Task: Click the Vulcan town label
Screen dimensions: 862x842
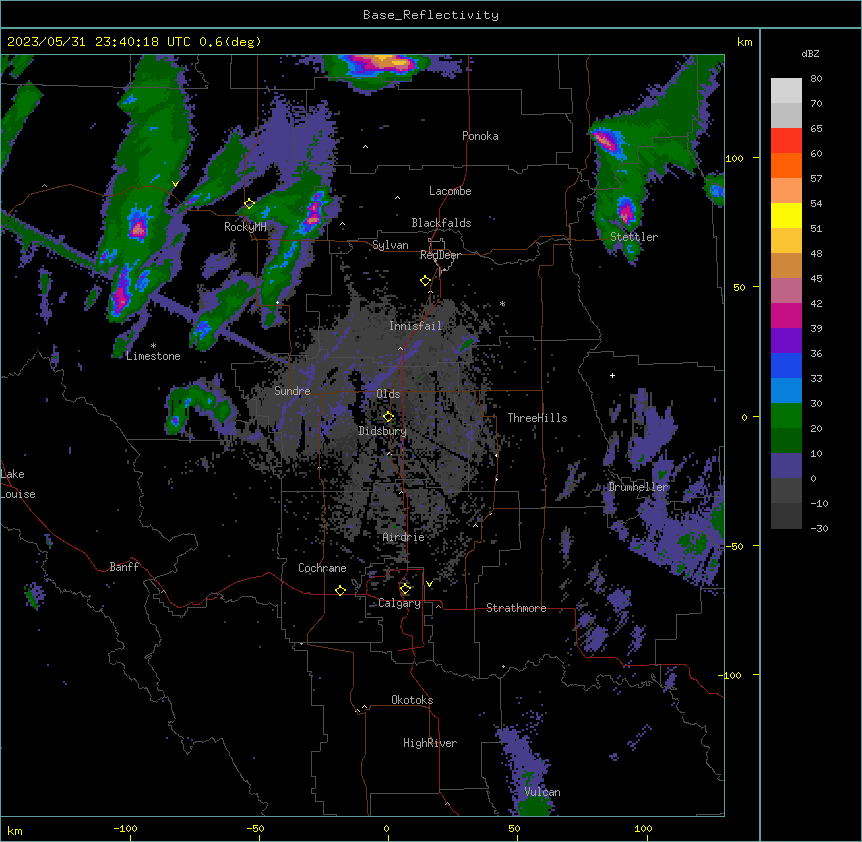Action: (x=542, y=792)
